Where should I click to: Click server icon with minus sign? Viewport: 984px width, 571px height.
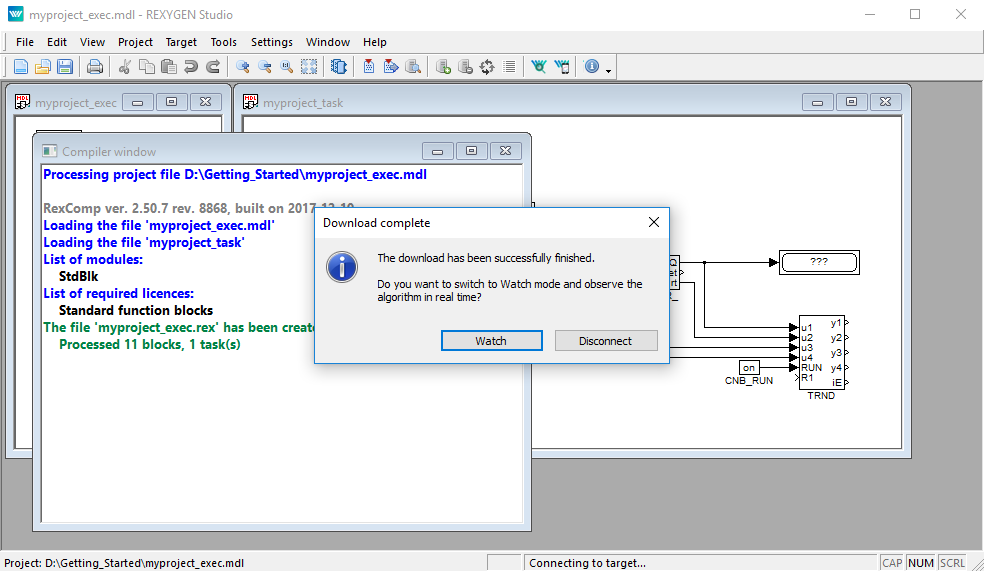[465, 67]
